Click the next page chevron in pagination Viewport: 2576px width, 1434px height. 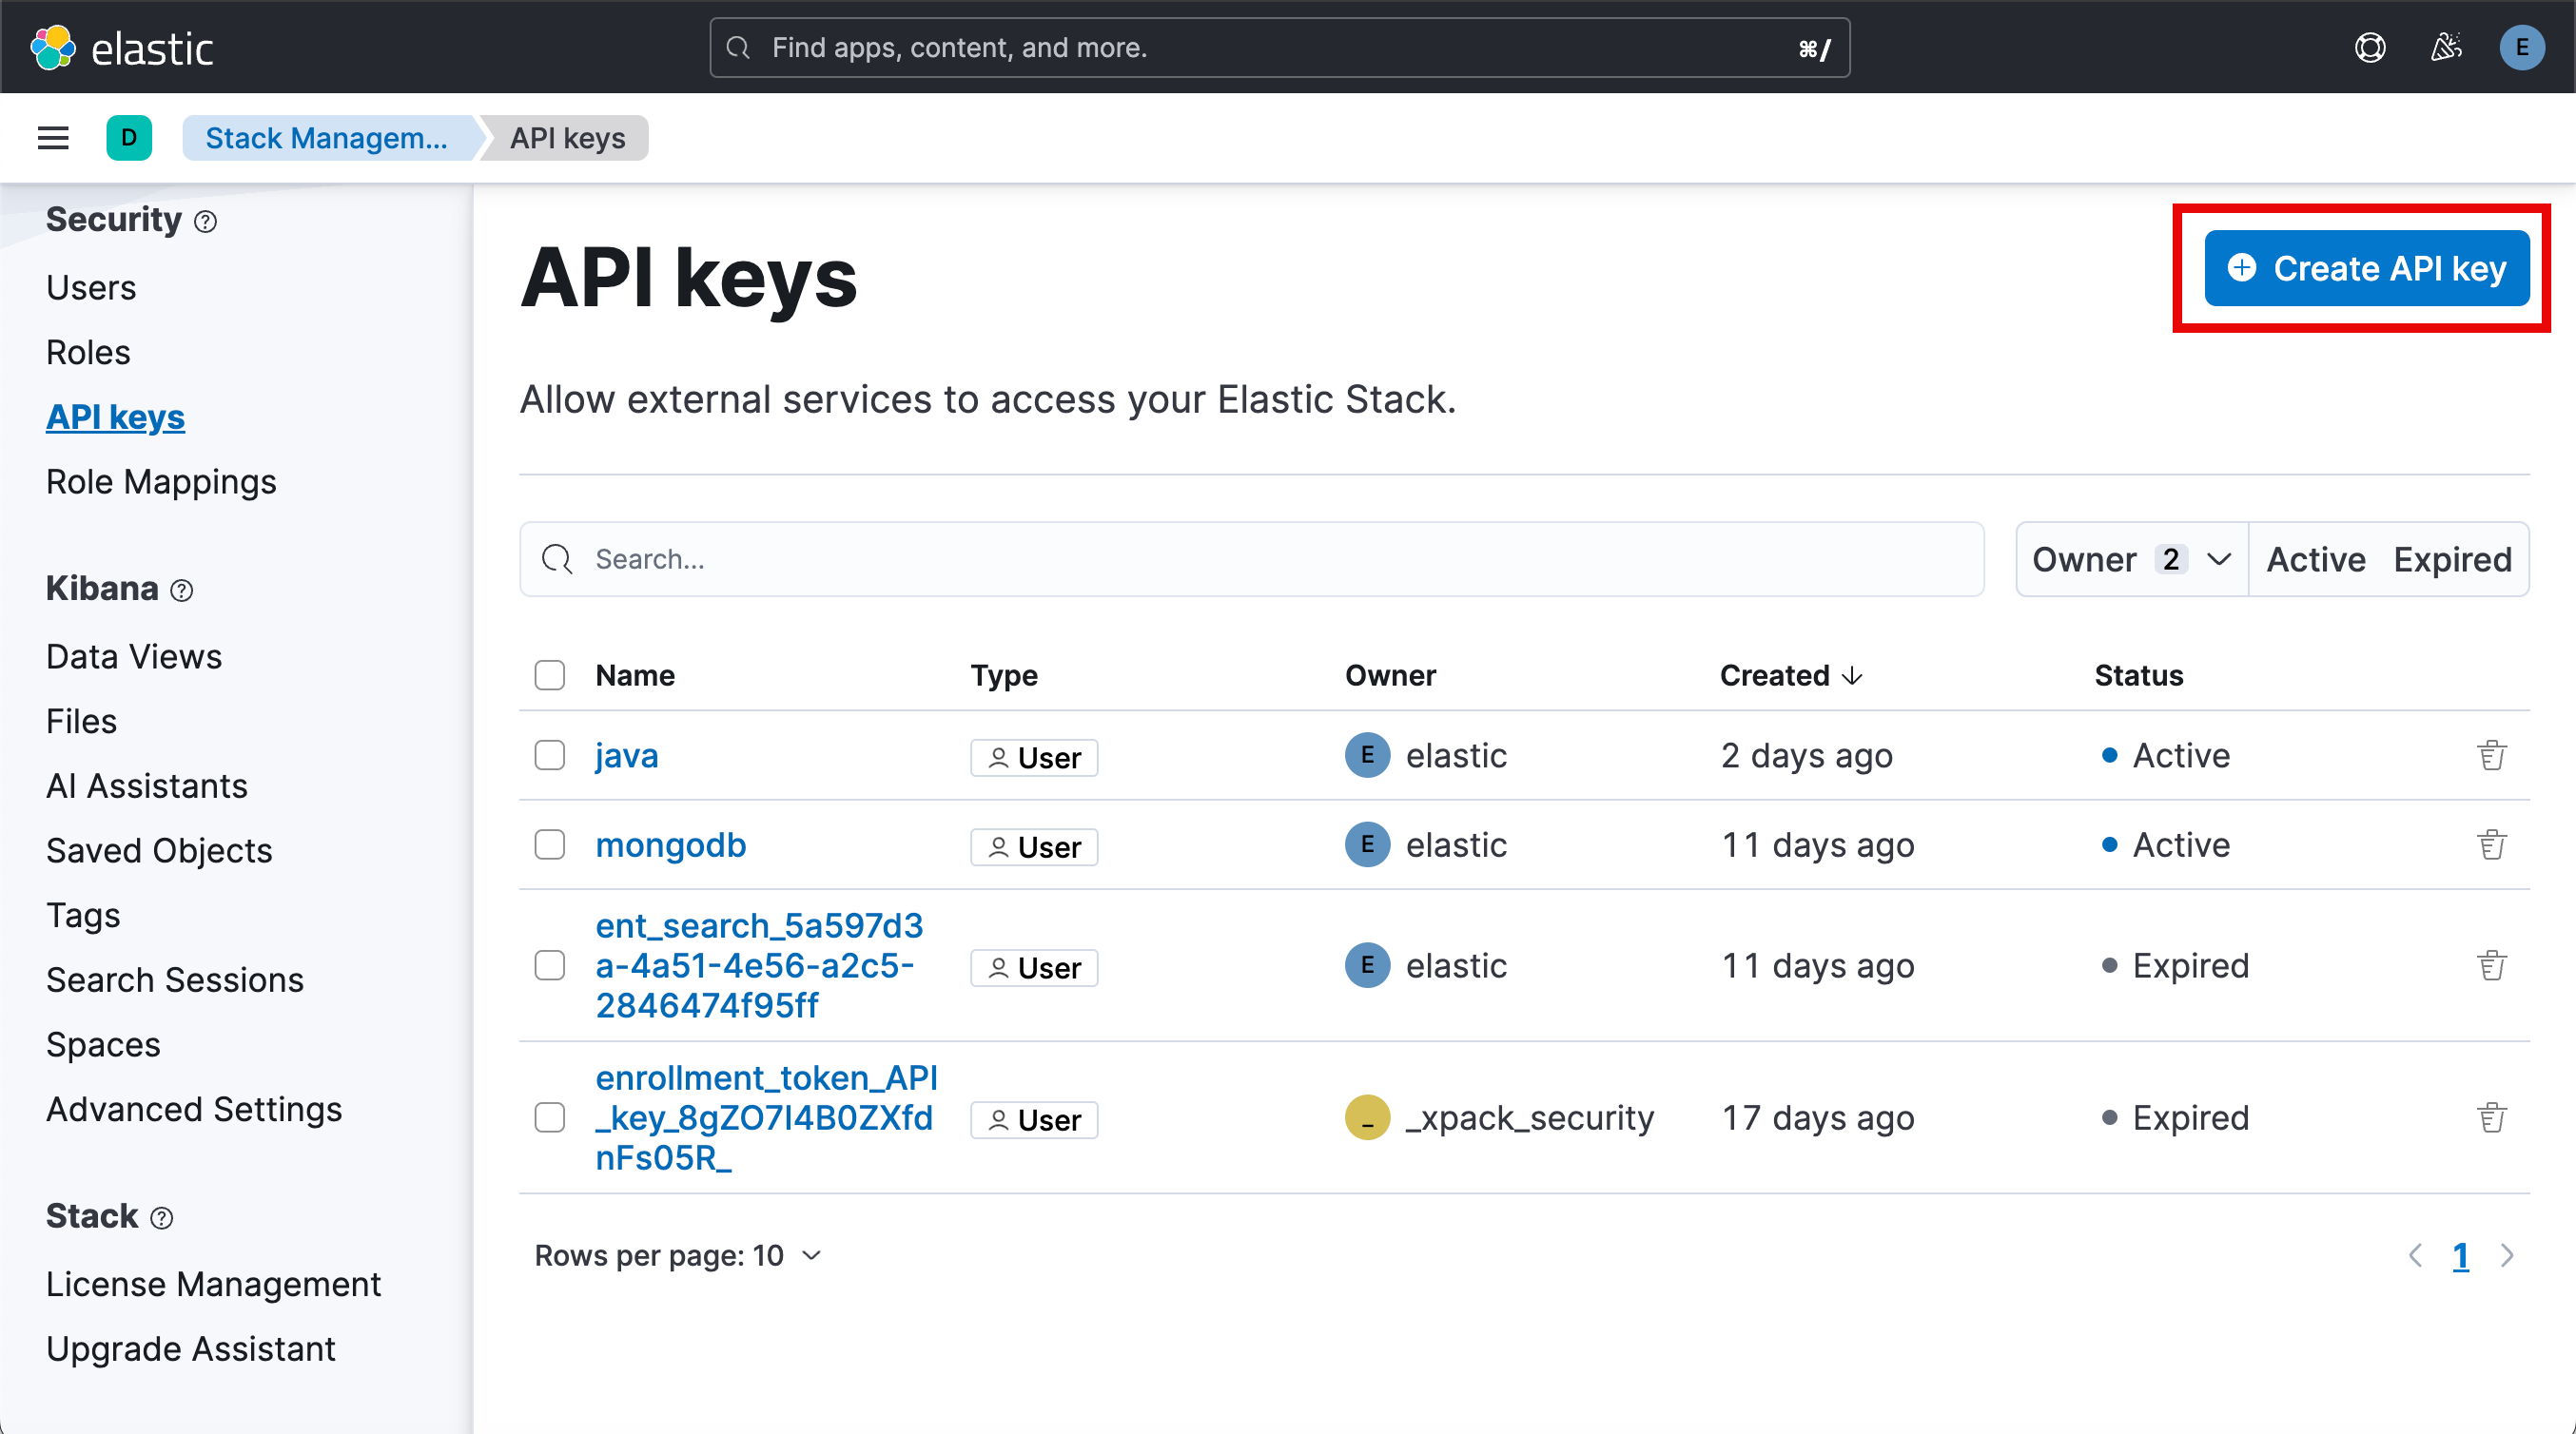(2507, 1256)
